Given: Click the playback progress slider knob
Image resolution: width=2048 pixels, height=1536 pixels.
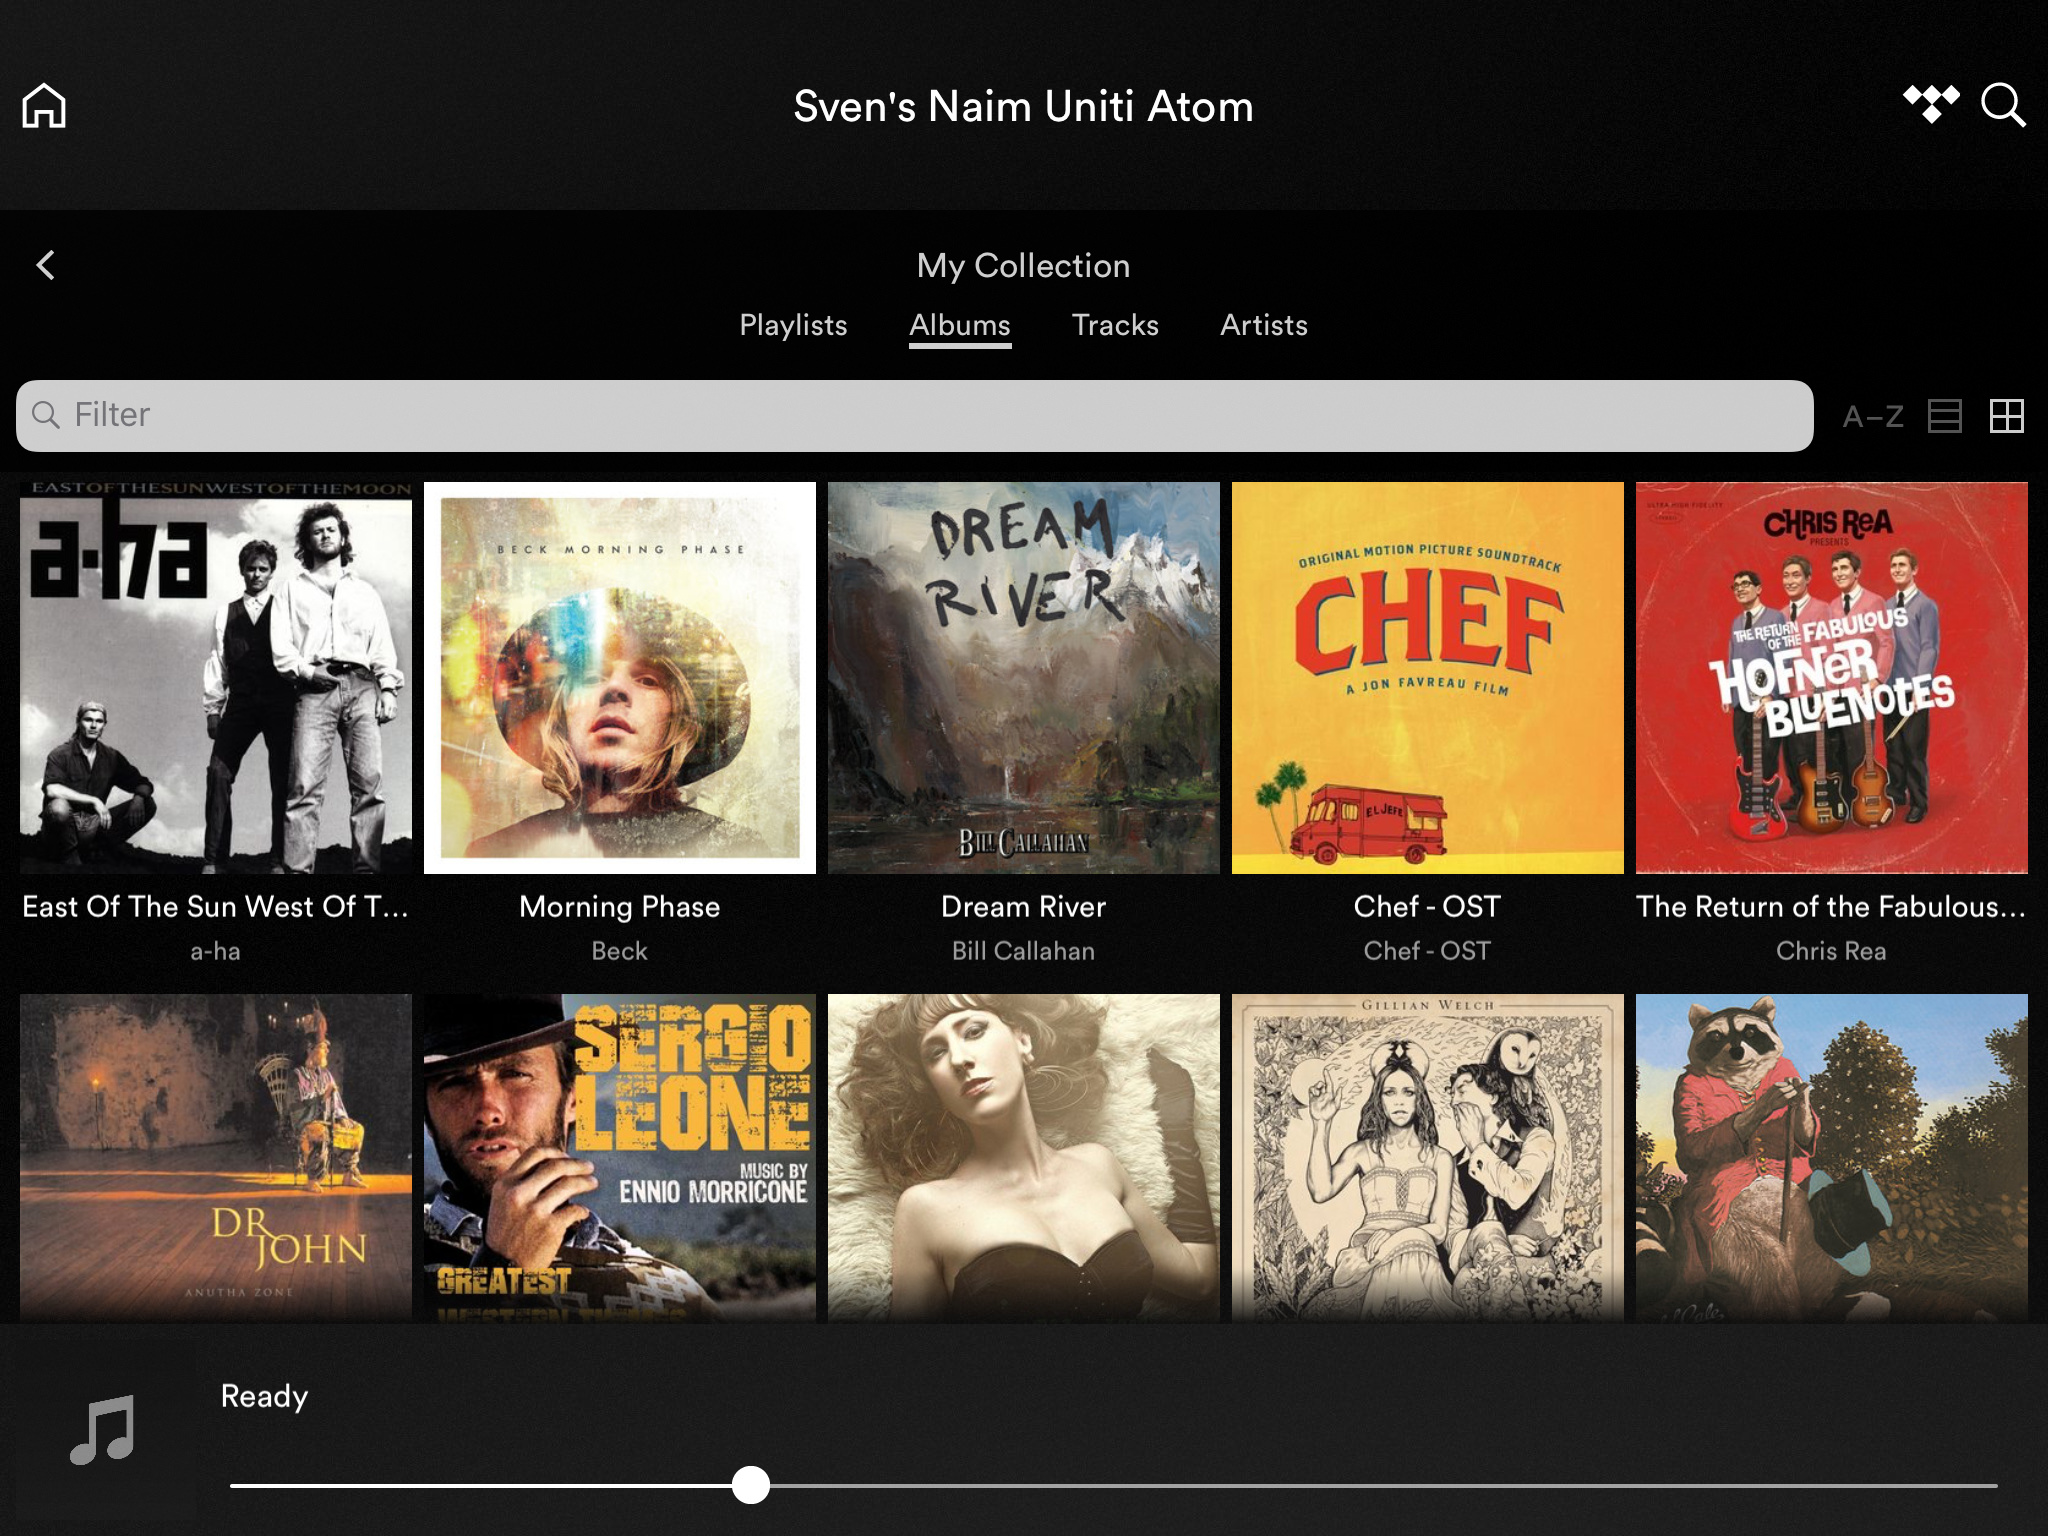Looking at the screenshot, I should click(x=750, y=1485).
